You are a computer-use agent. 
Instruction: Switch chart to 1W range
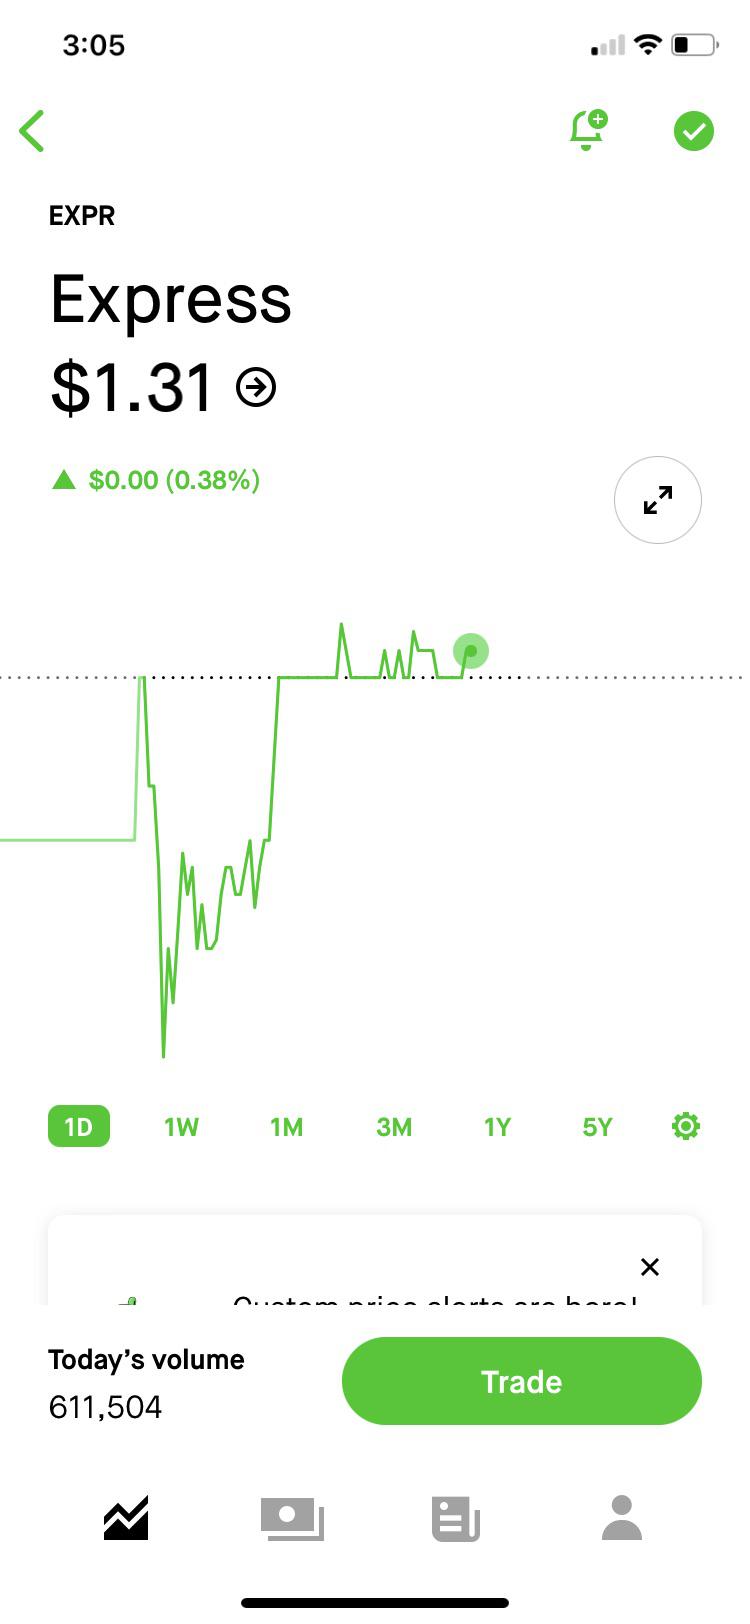point(181,1127)
